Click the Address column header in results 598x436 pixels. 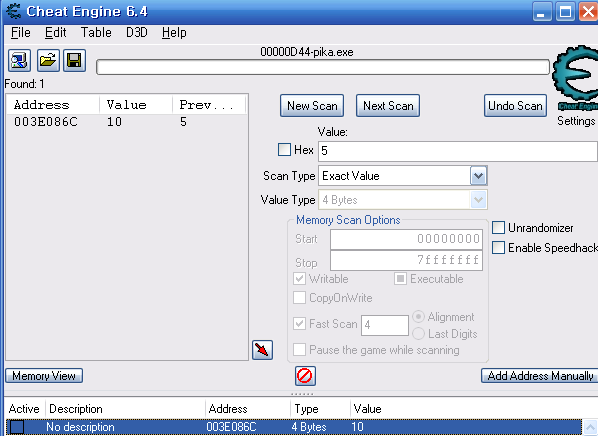coord(53,105)
